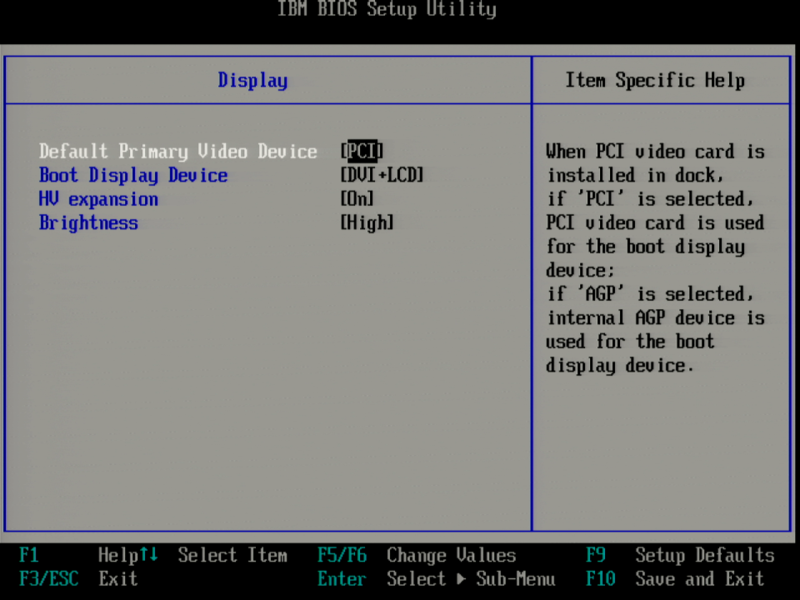
Task: Choose the HV expansion setting label
Action: click(x=98, y=199)
